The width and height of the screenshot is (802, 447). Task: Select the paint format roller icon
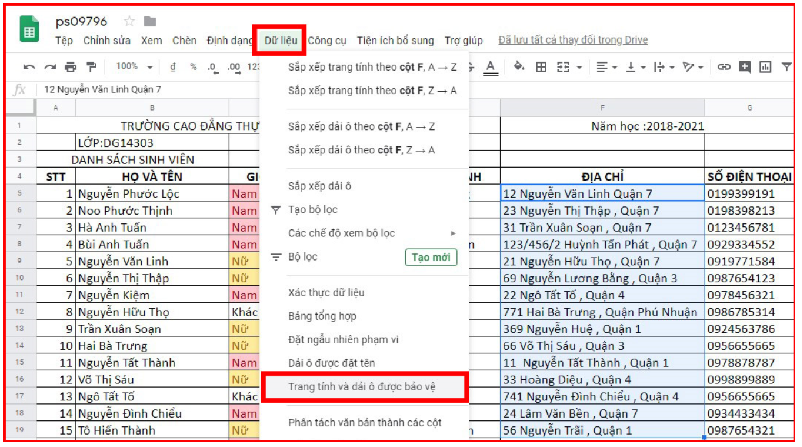point(91,67)
